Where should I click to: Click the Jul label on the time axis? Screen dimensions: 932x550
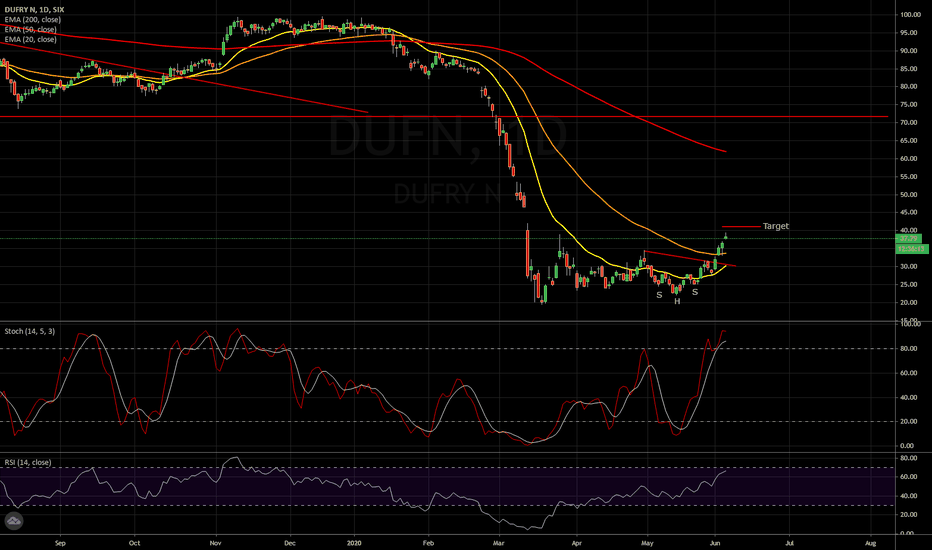pyautogui.click(x=789, y=543)
